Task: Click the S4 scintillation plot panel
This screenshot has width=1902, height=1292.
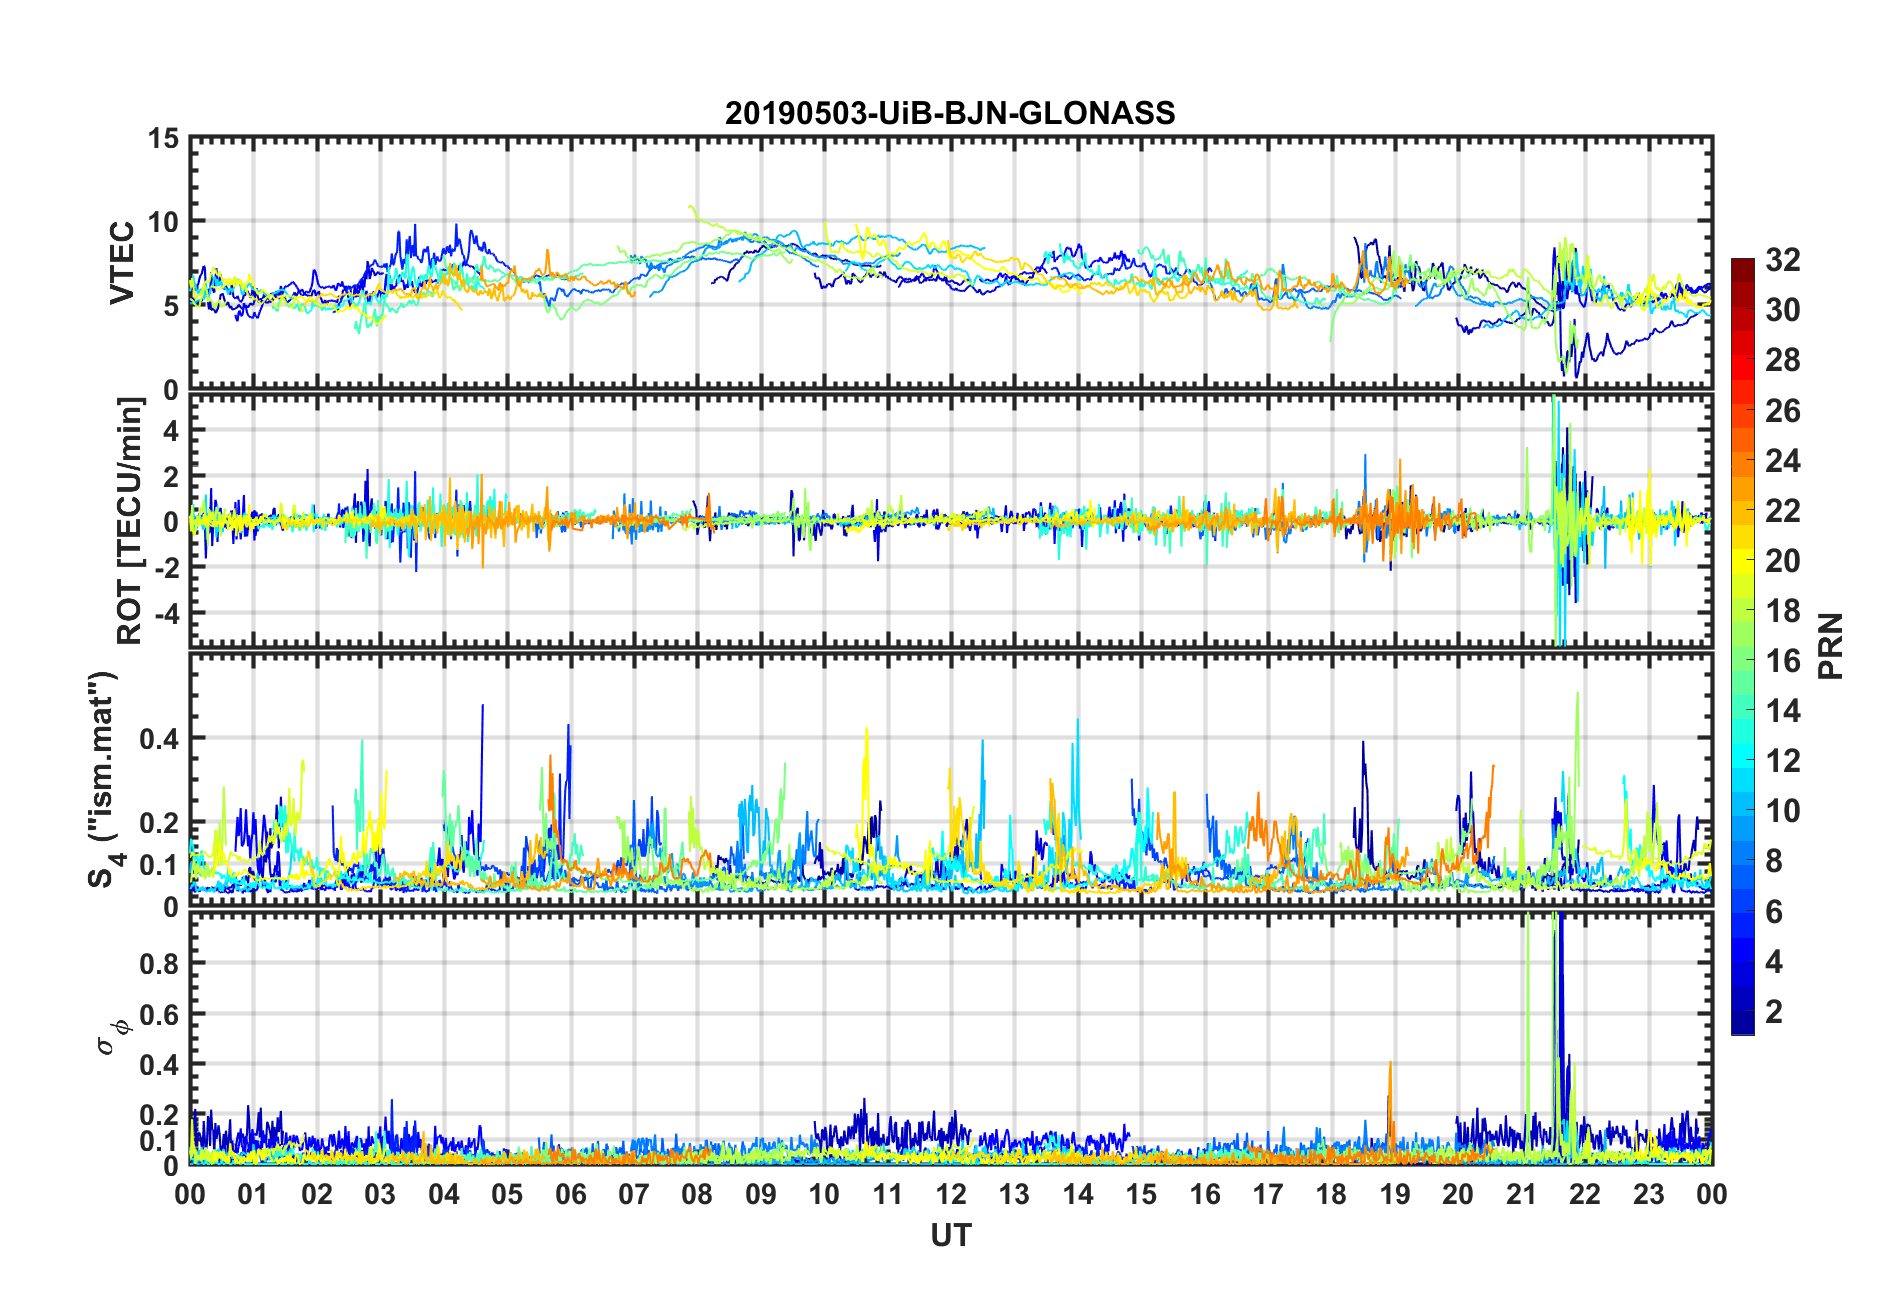Action: (951, 780)
